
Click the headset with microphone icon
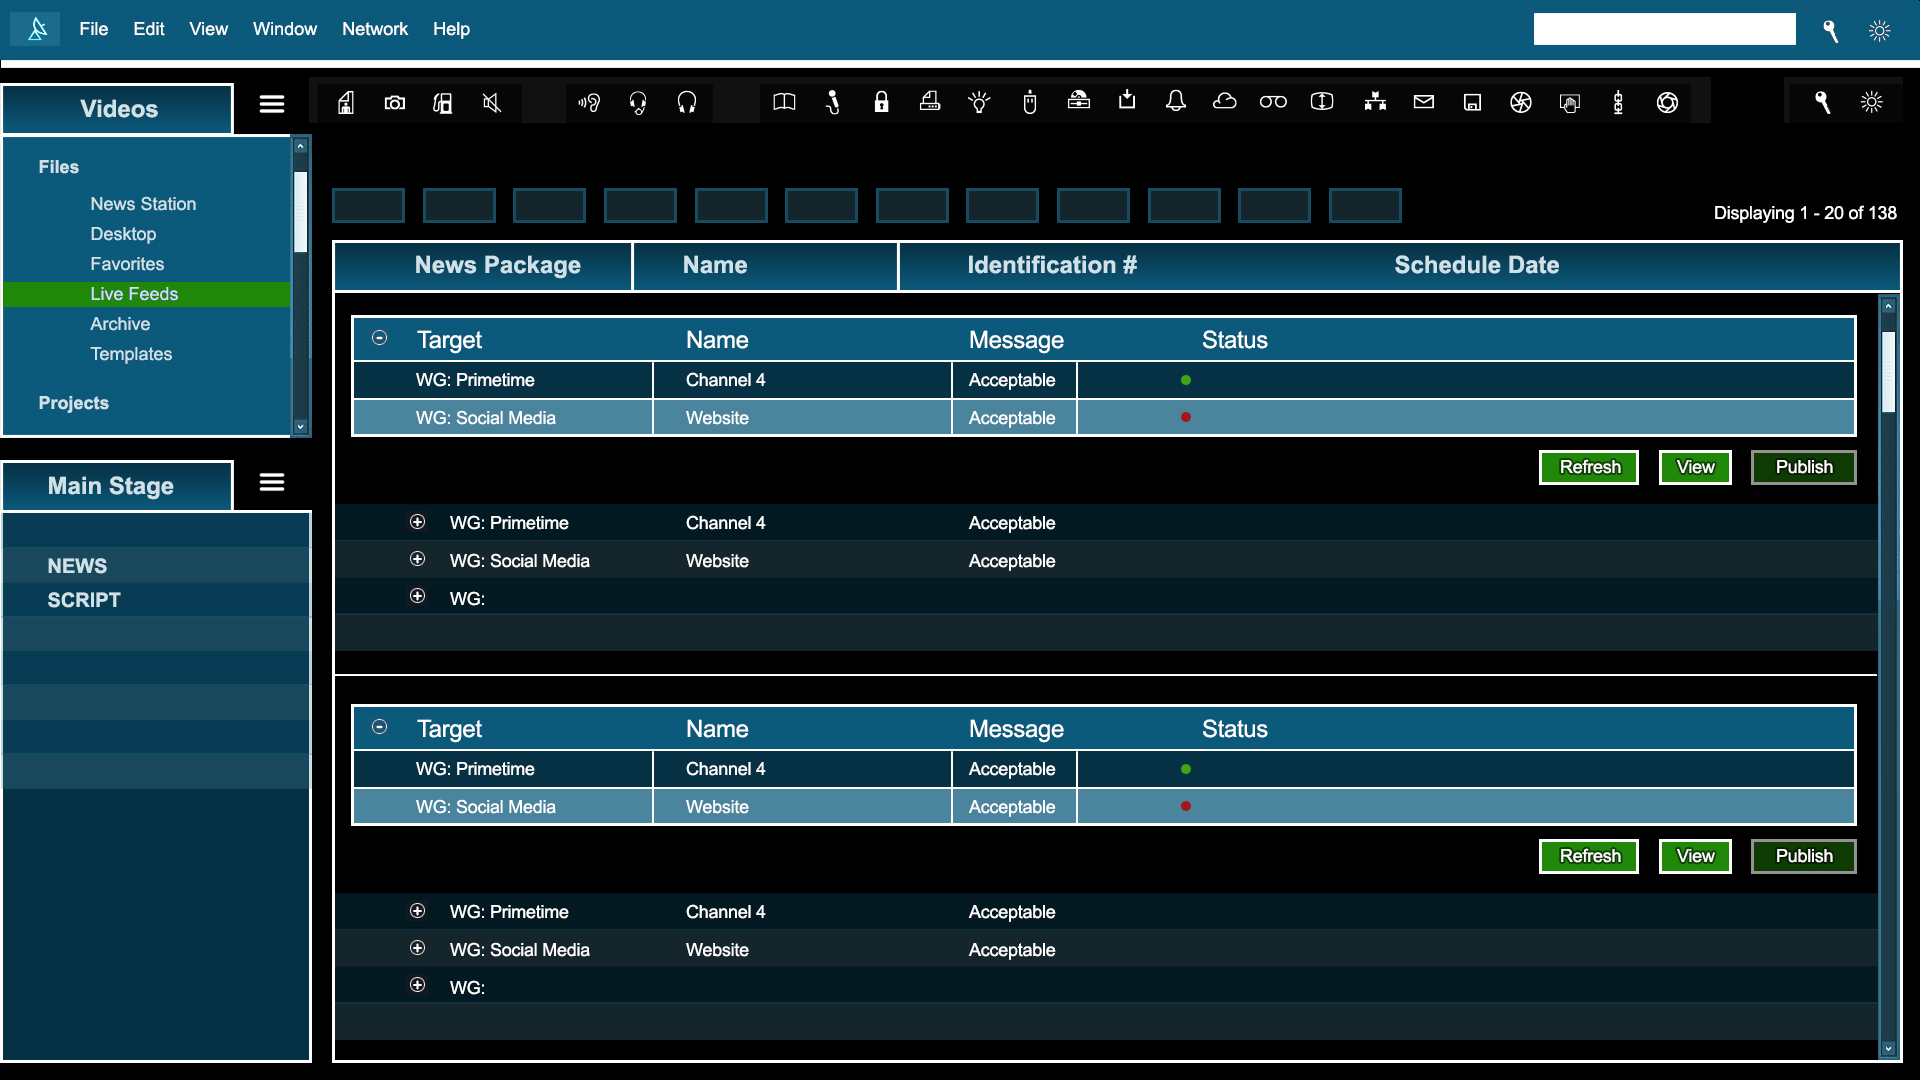click(637, 103)
